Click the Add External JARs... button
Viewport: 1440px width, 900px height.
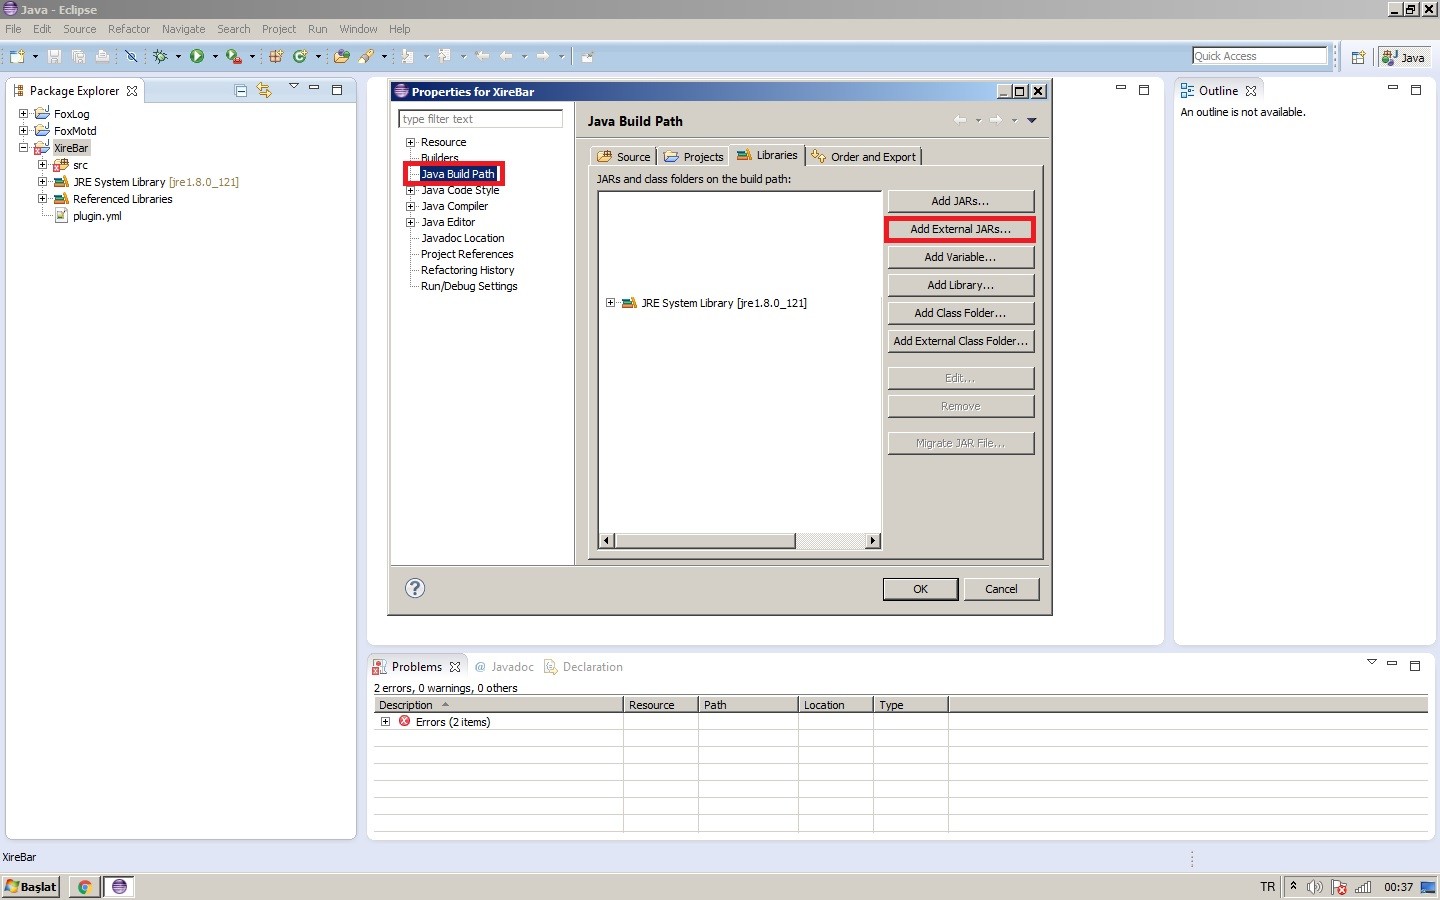point(960,229)
